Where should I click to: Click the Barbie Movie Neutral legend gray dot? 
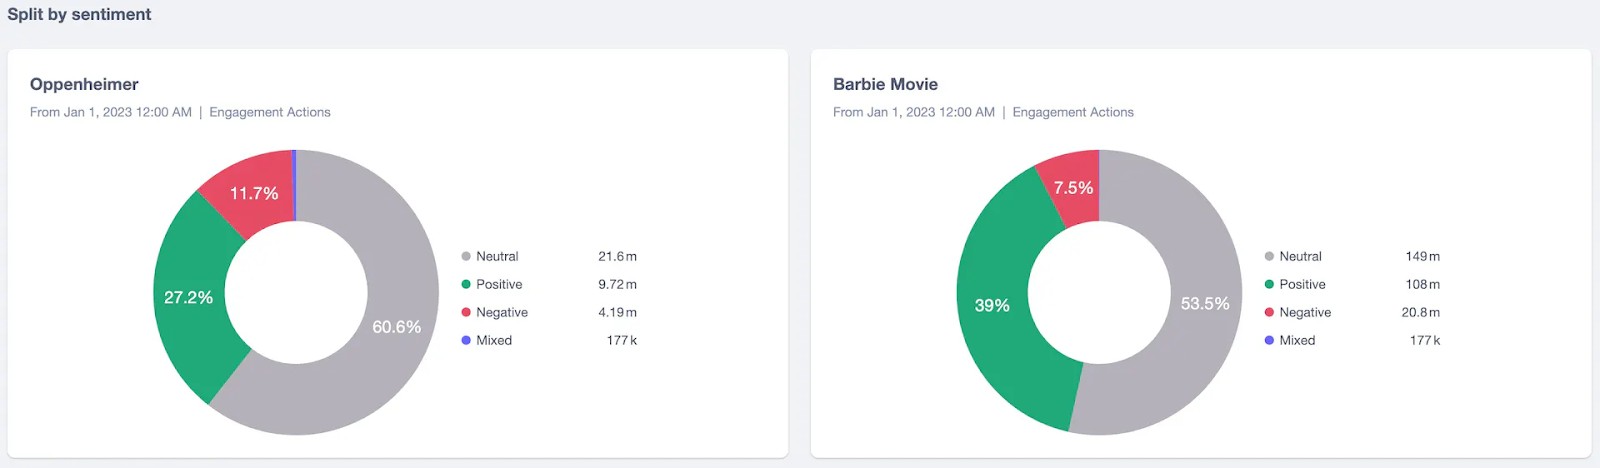click(1269, 257)
